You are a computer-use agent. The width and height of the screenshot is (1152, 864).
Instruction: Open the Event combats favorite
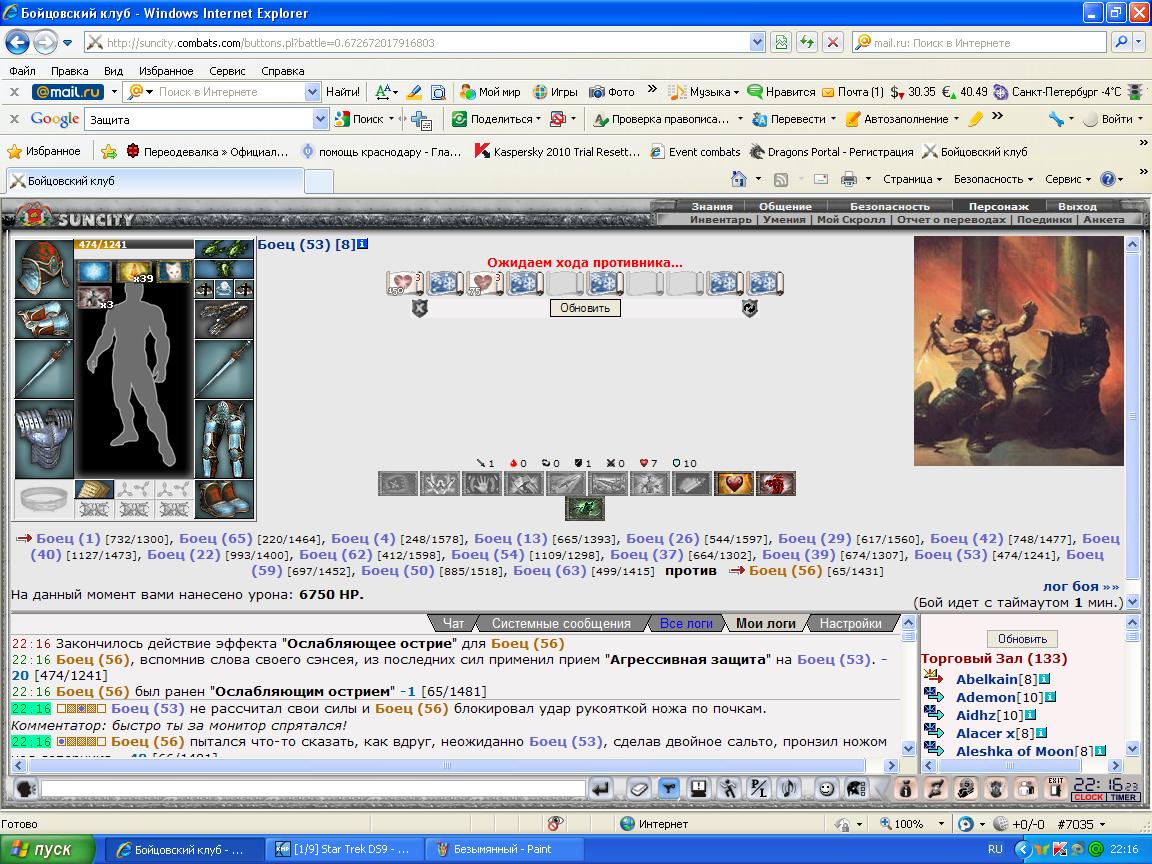tap(696, 151)
